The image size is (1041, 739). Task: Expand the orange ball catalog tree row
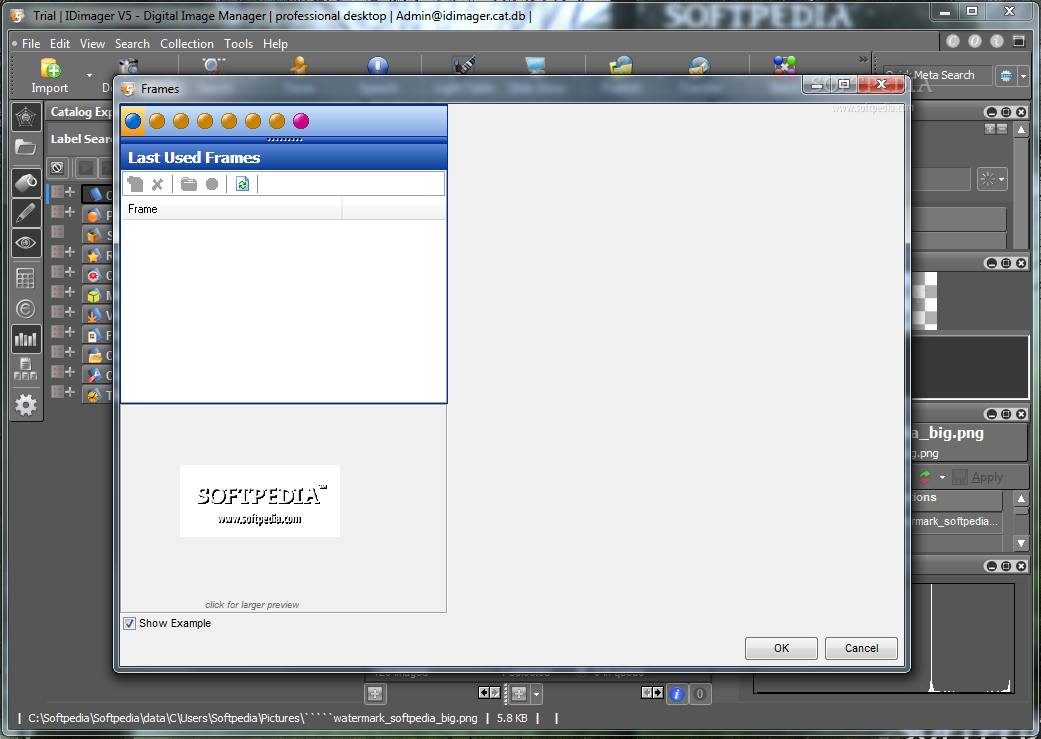[x=70, y=212]
